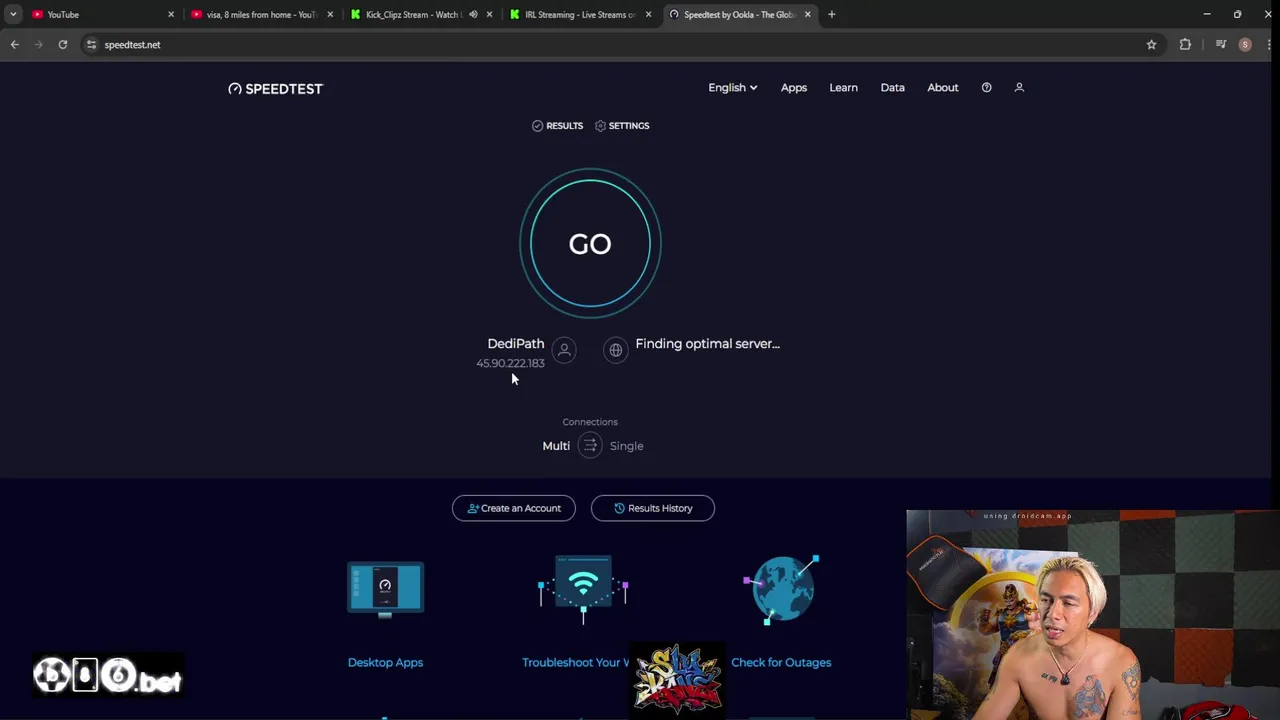This screenshot has height=720, width=1280.
Task: Open the About menu
Action: tap(942, 88)
